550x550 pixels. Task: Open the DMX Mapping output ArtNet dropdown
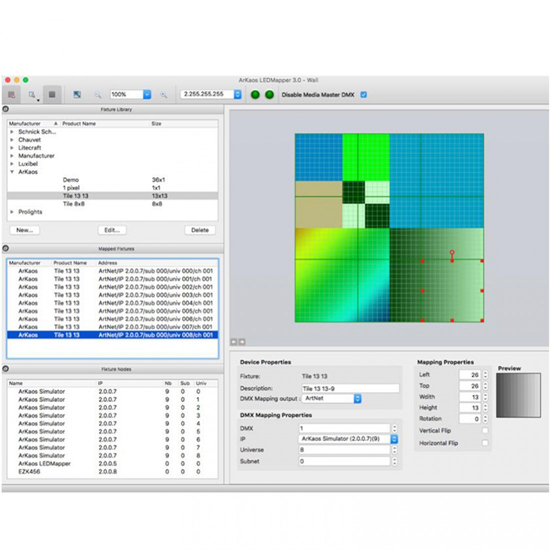(x=357, y=398)
